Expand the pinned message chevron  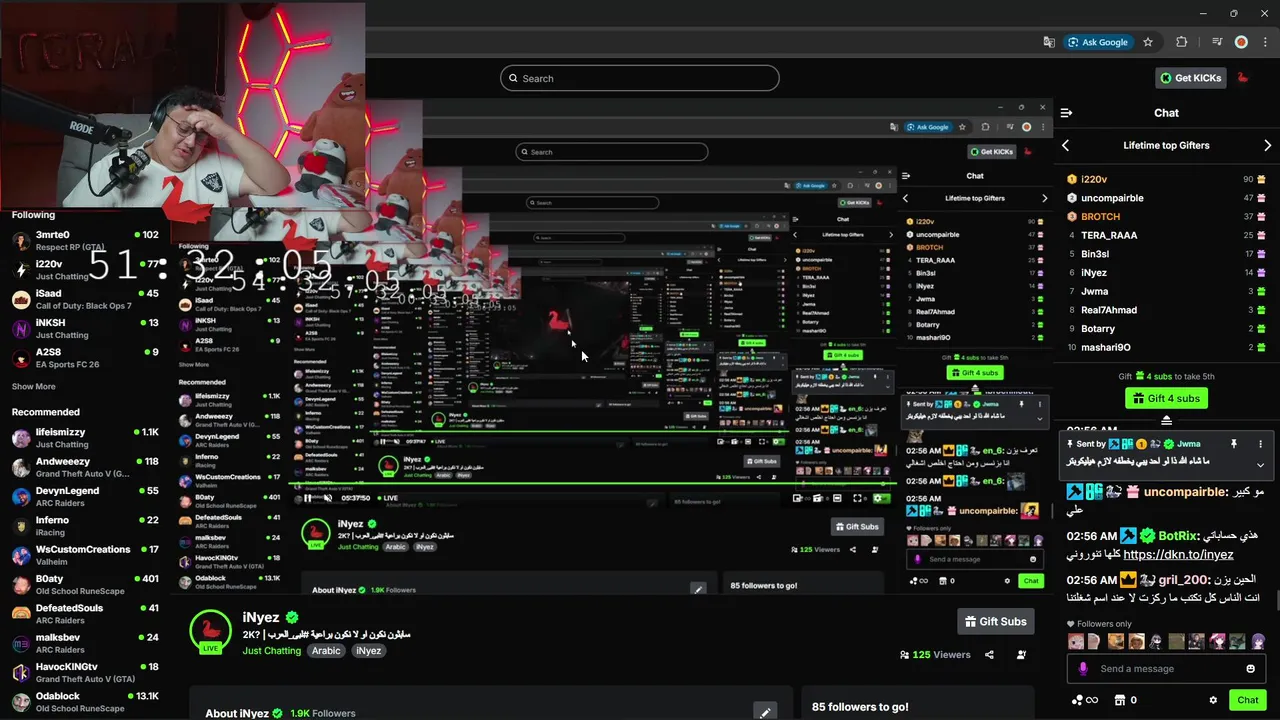(x=1260, y=465)
